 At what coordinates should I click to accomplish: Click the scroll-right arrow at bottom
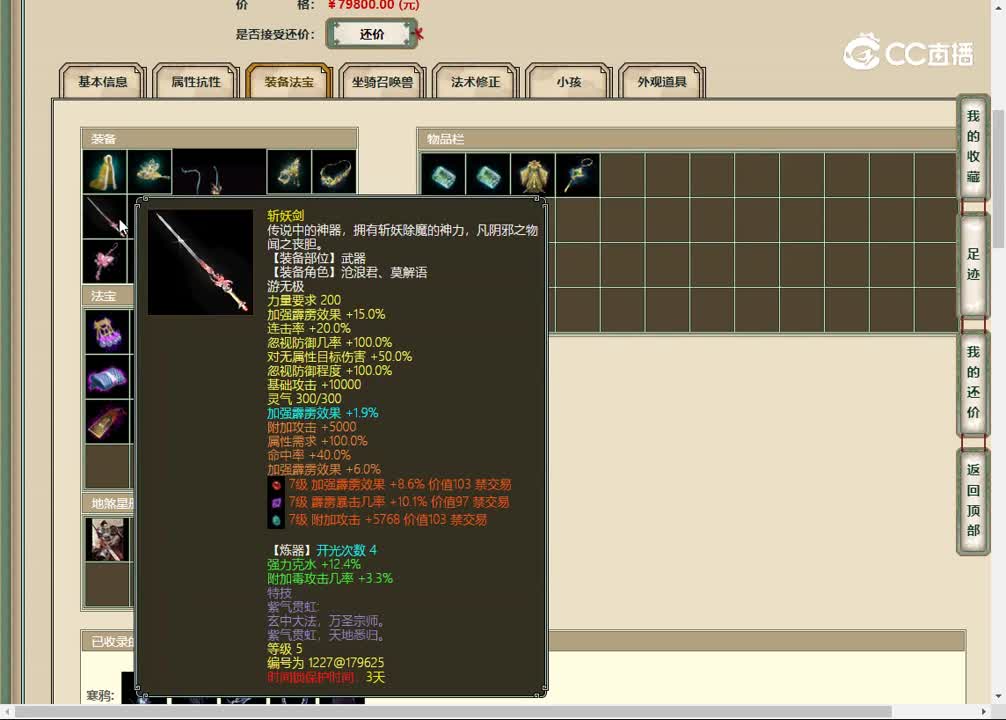tap(984, 712)
